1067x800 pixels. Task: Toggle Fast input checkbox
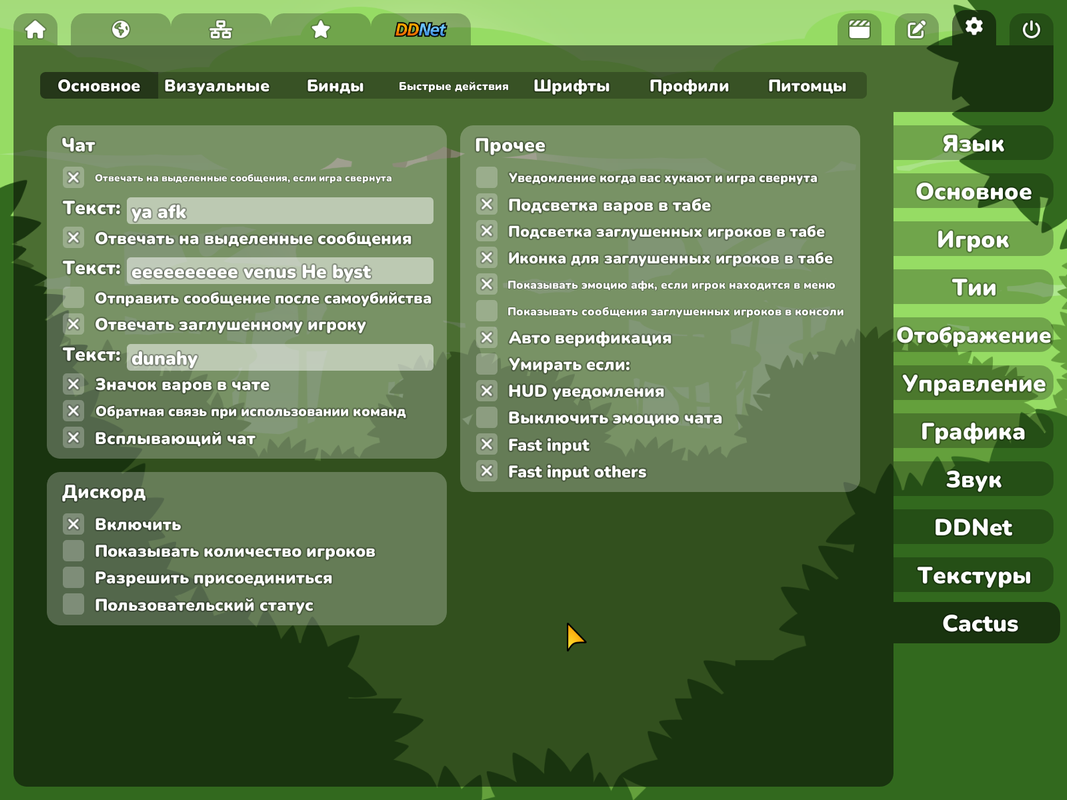point(487,444)
